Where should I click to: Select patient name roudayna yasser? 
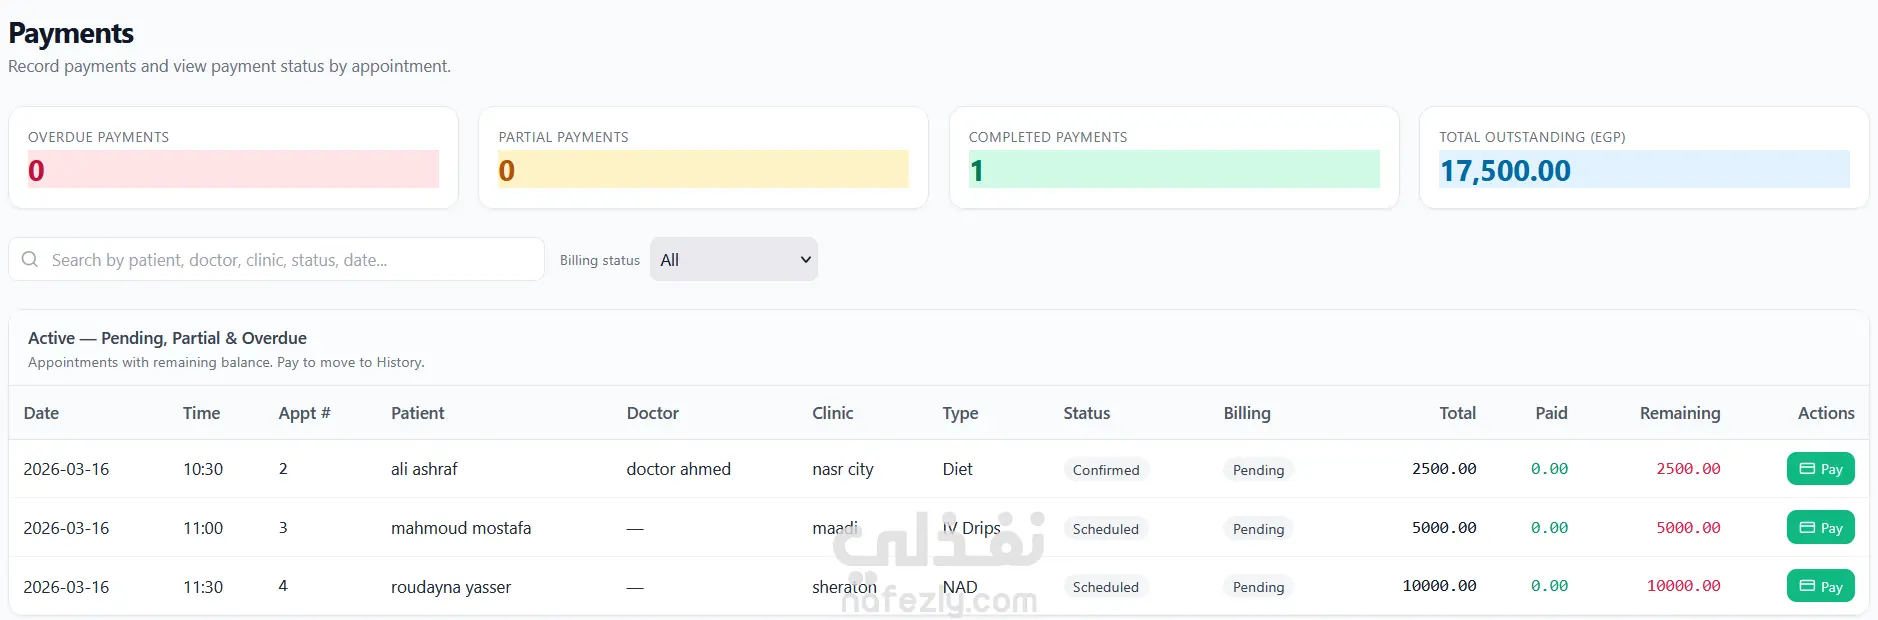pos(451,587)
